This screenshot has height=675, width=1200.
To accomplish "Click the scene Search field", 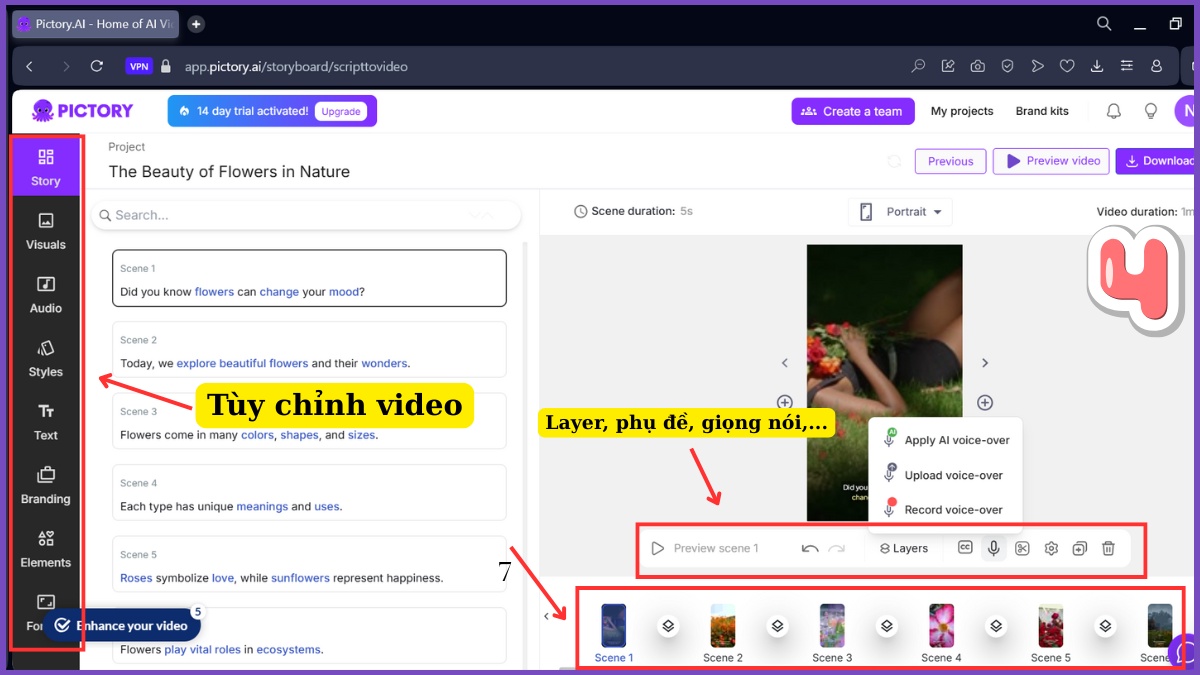I will tap(306, 215).
